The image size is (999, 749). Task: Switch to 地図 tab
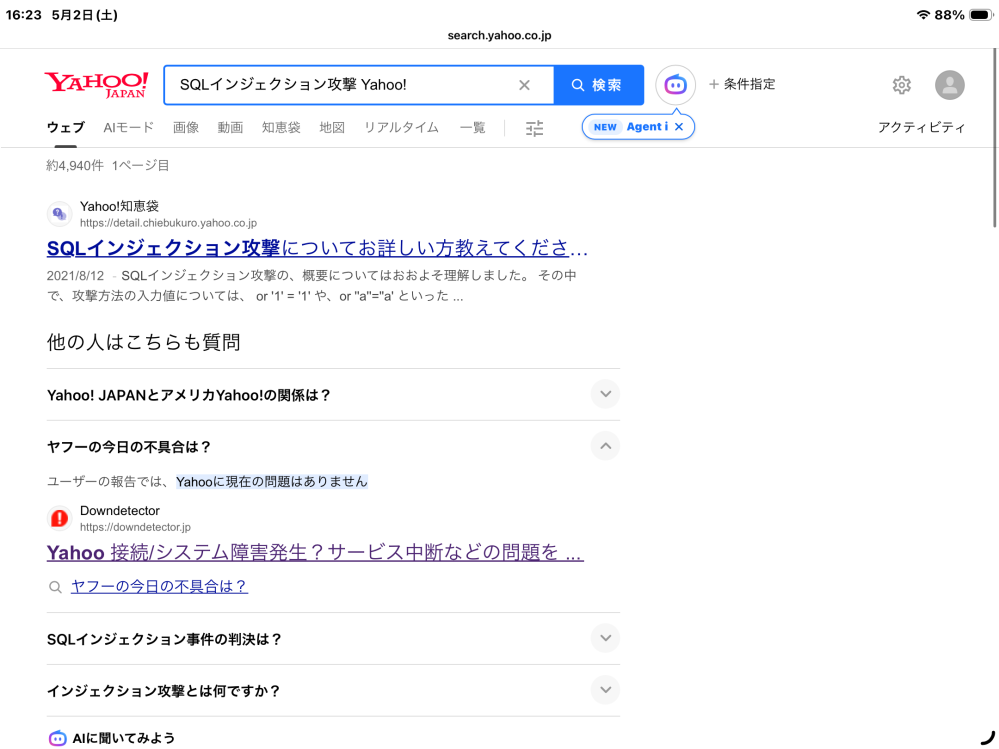332,127
